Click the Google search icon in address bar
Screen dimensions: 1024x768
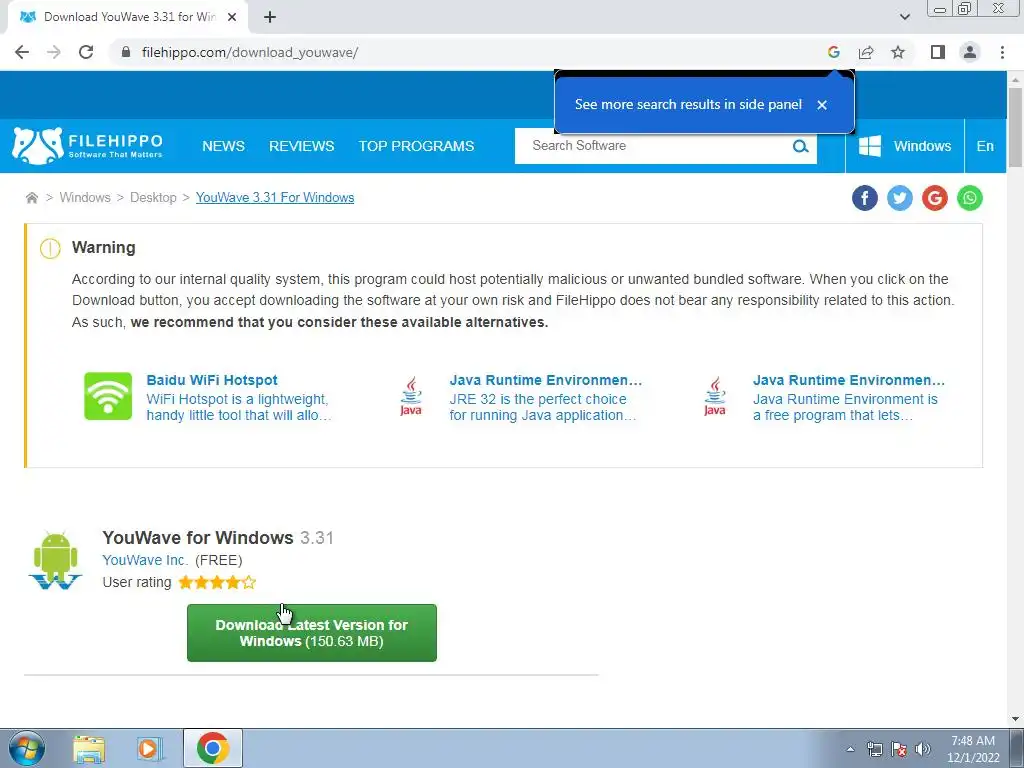tap(833, 52)
